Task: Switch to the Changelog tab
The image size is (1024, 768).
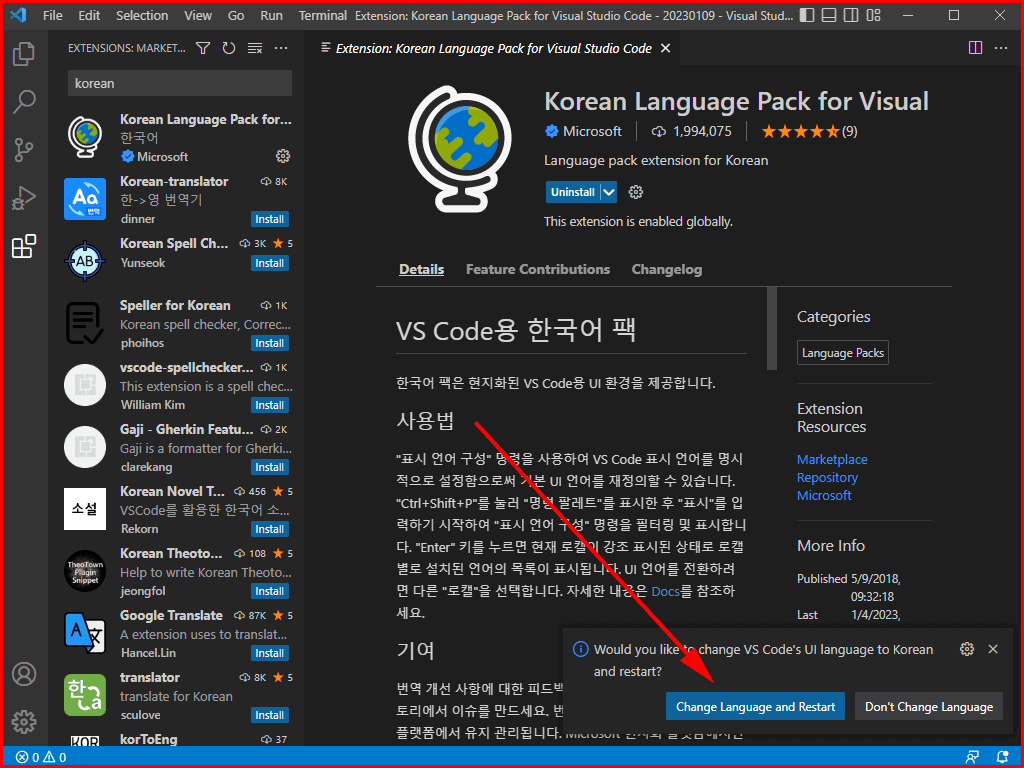Action: (667, 269)
